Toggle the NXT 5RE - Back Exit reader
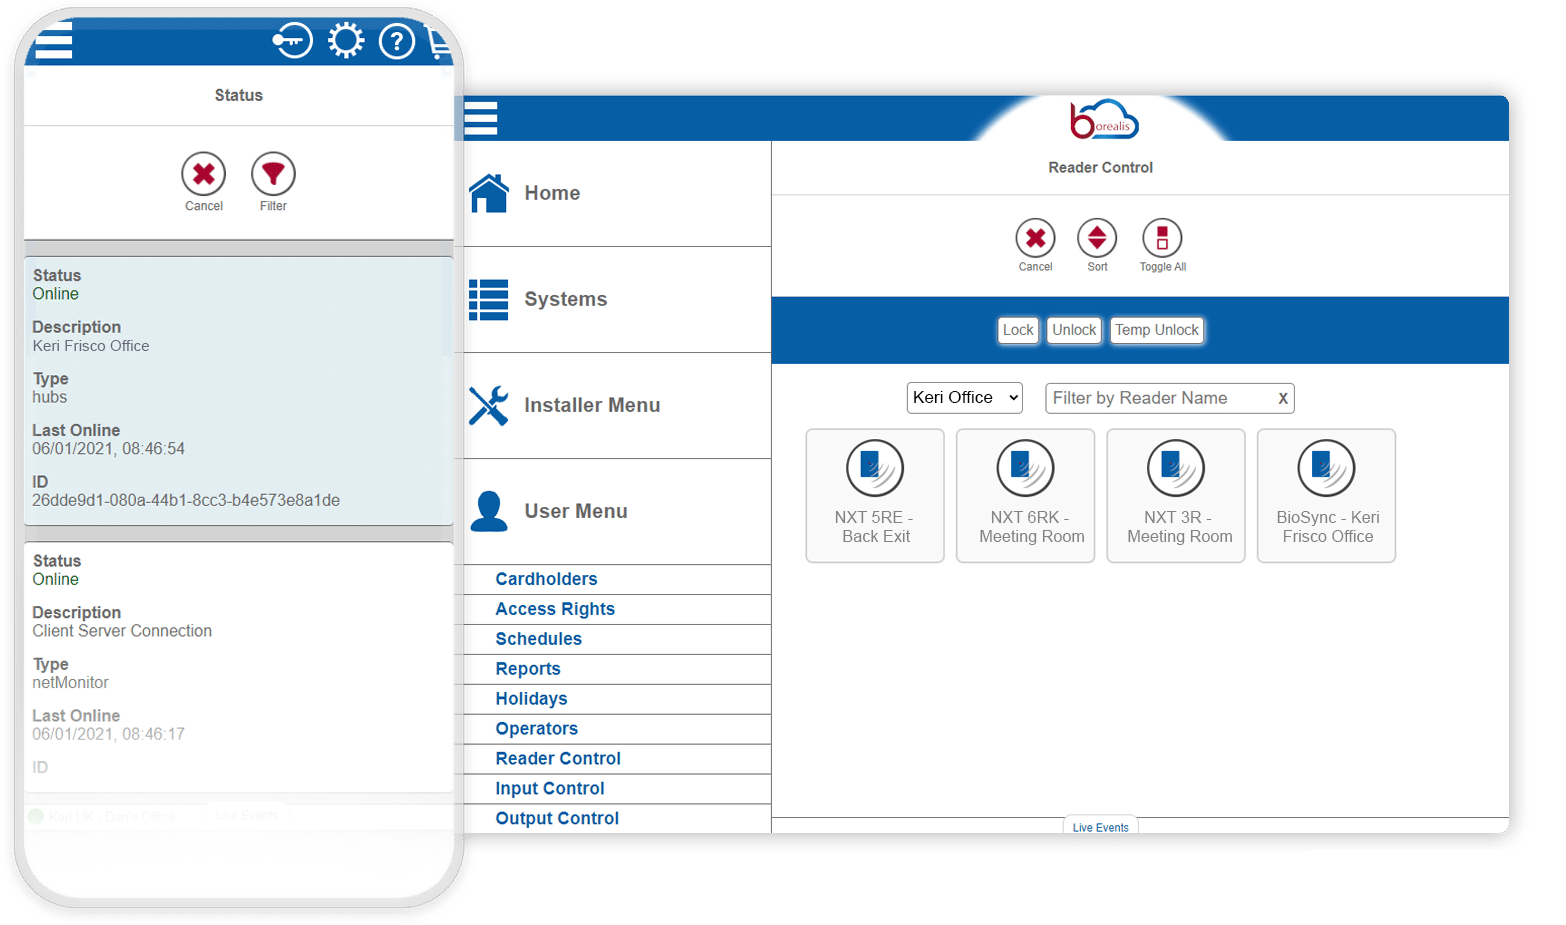 point(875,495)
